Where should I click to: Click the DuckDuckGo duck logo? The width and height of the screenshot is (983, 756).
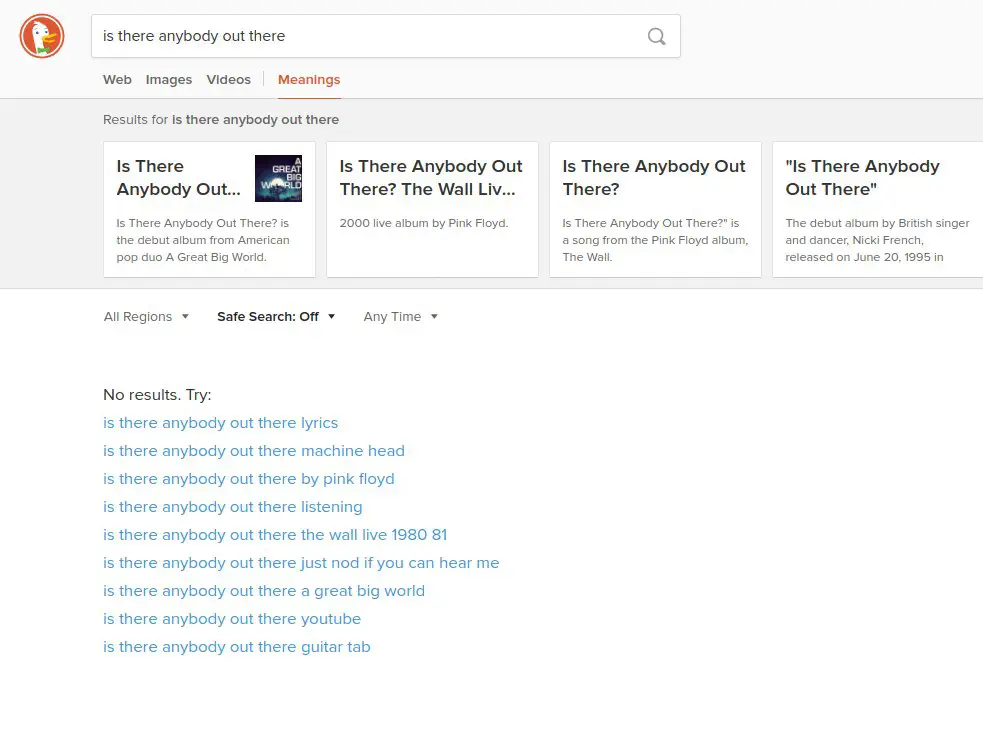[x=42, y=36]
